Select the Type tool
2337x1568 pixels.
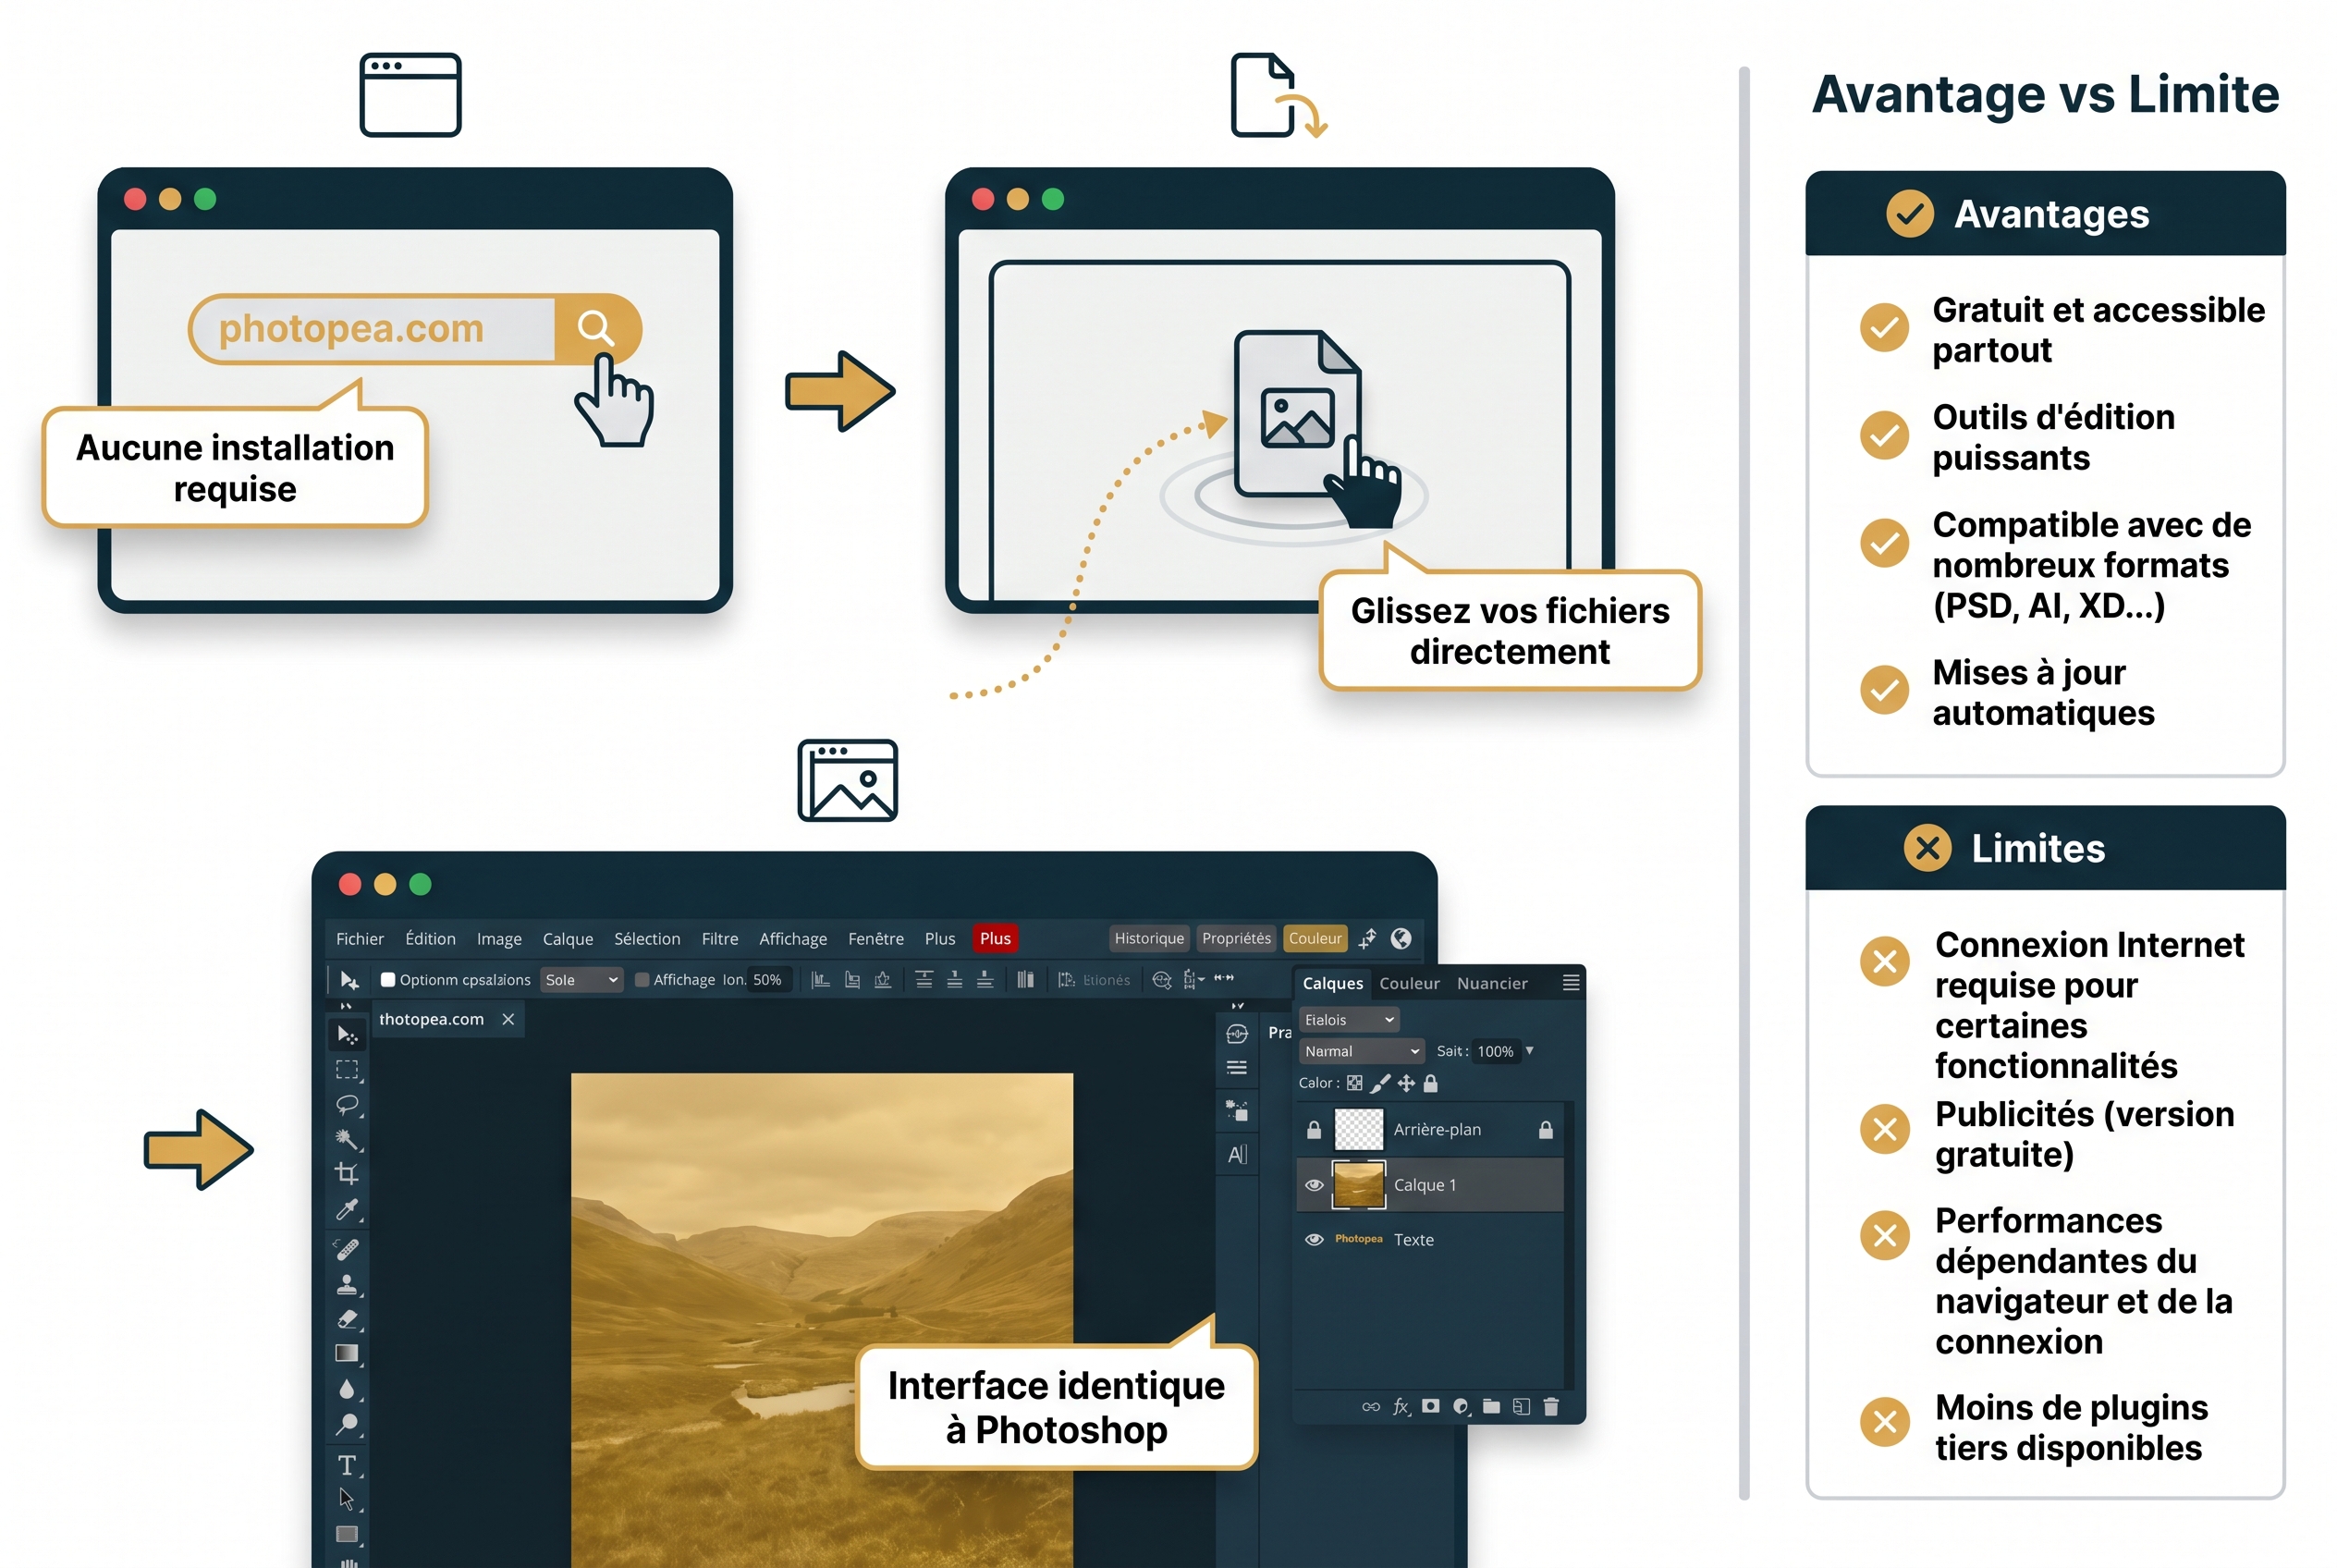point(347,1465)
